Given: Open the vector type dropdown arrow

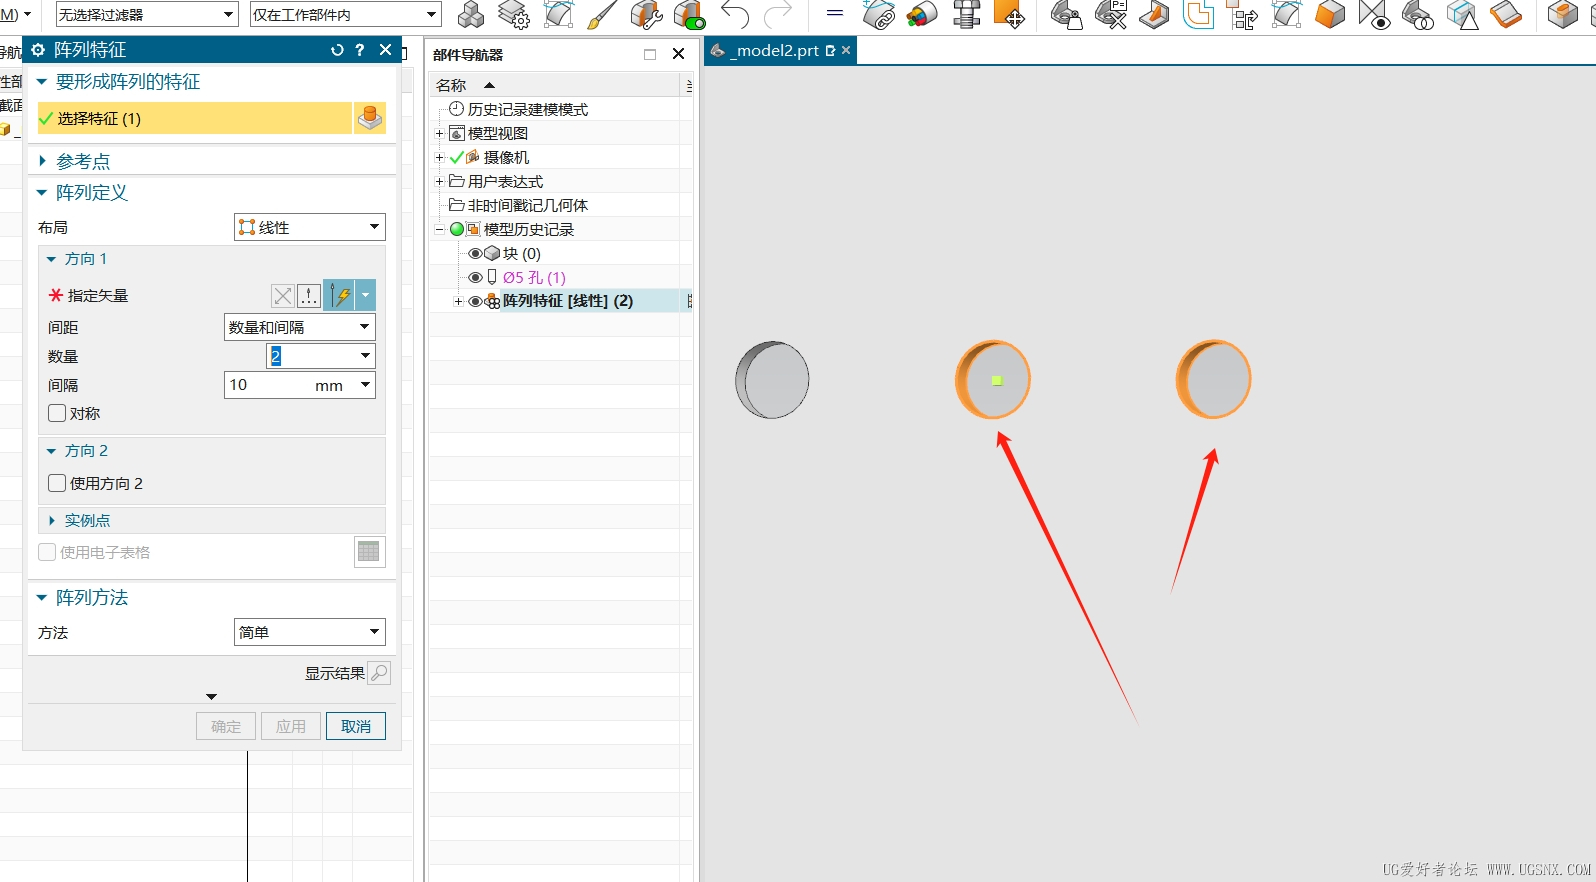Looking at the screenshot, I should [x=366, y=296].
